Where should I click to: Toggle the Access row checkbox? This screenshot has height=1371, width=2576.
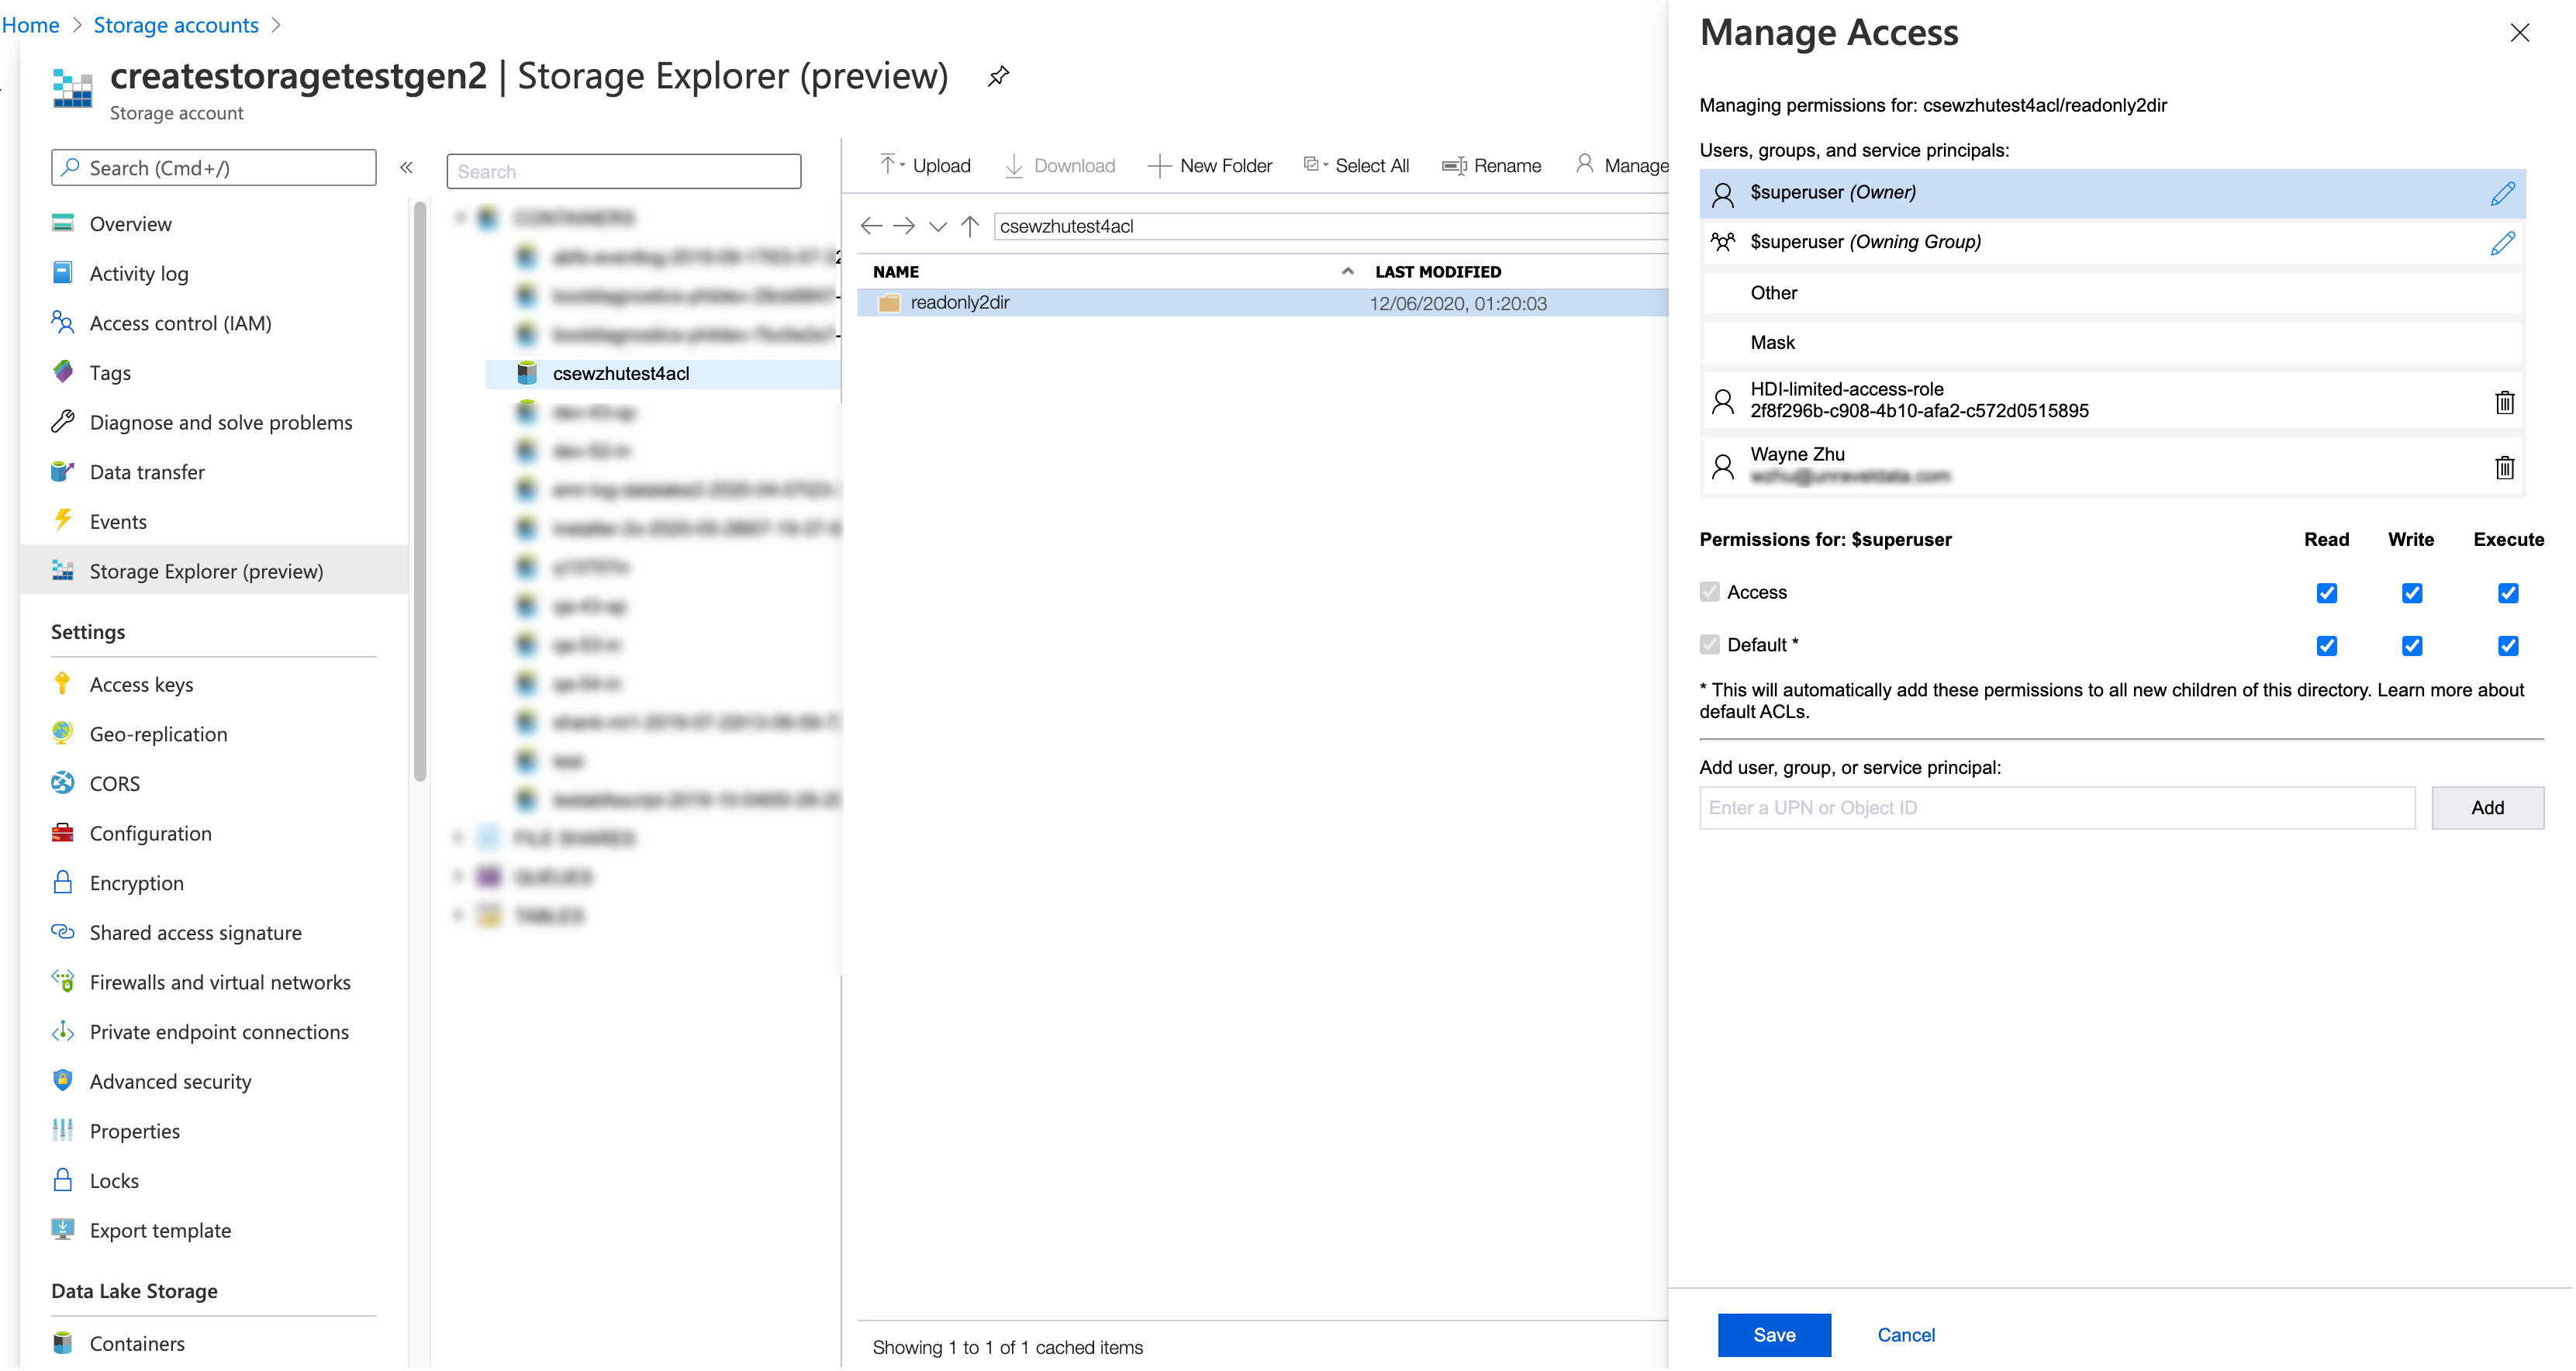coord(1709,592)
